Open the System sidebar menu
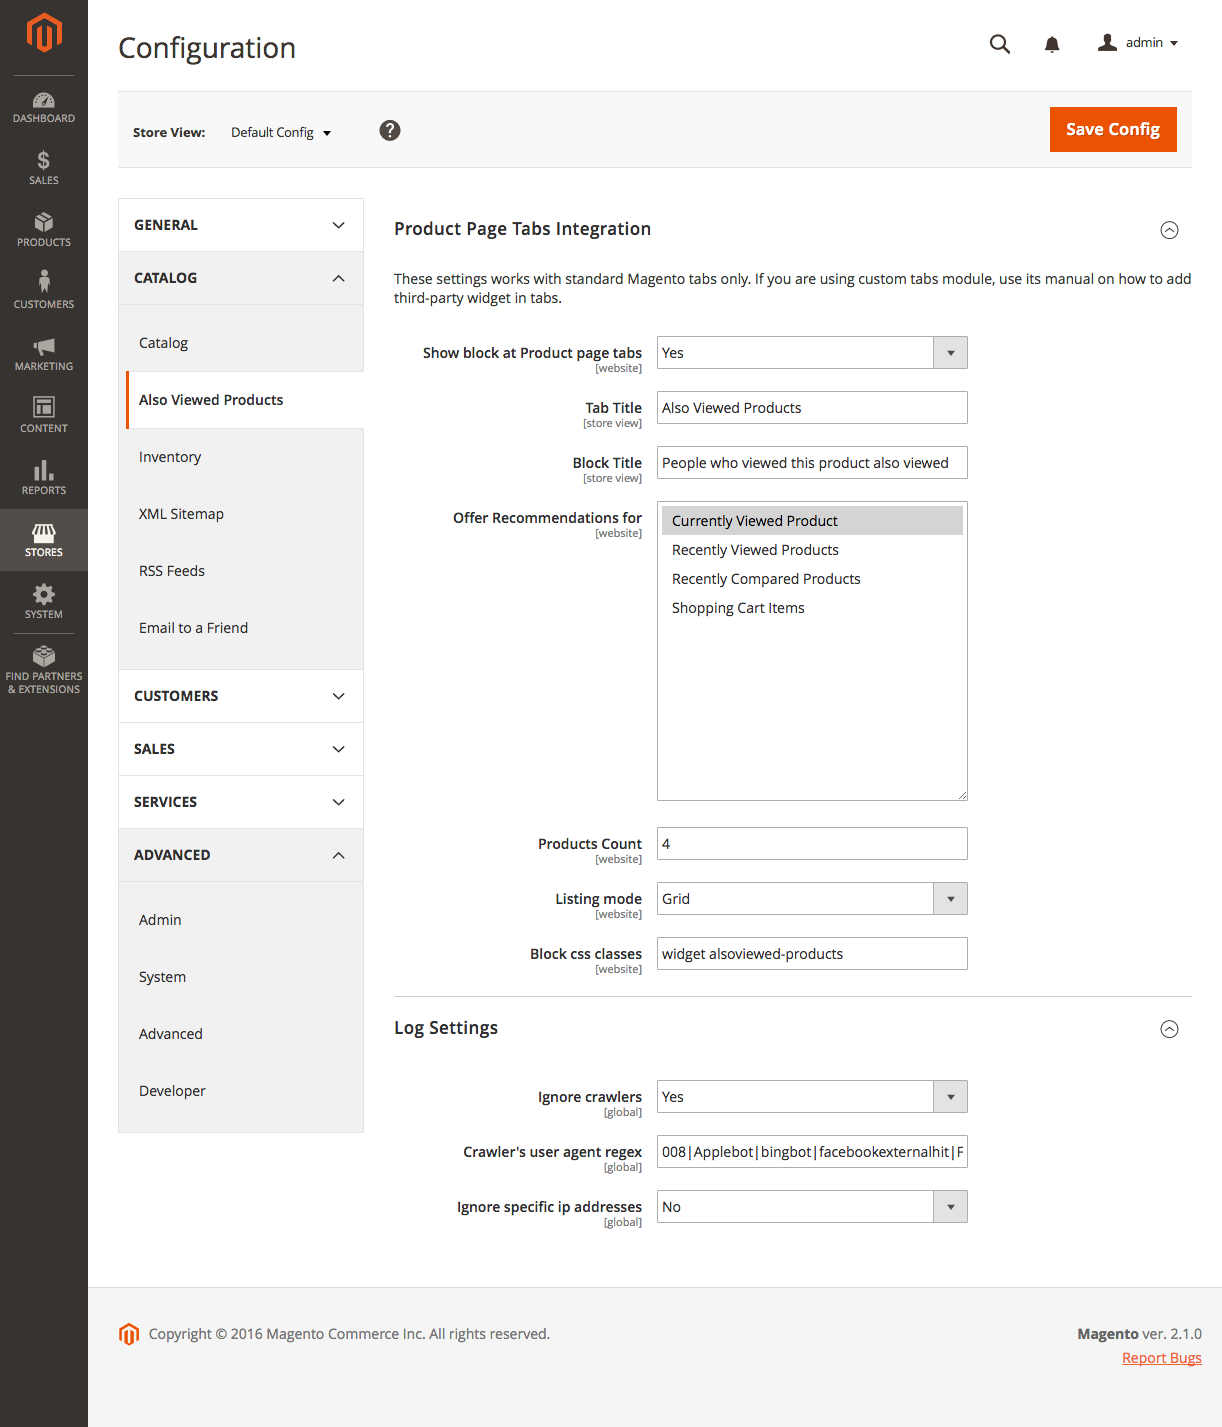Image resolution: width=1222 pixels, height=1427 pixels. pyautogui.click(x=44, y=602)
